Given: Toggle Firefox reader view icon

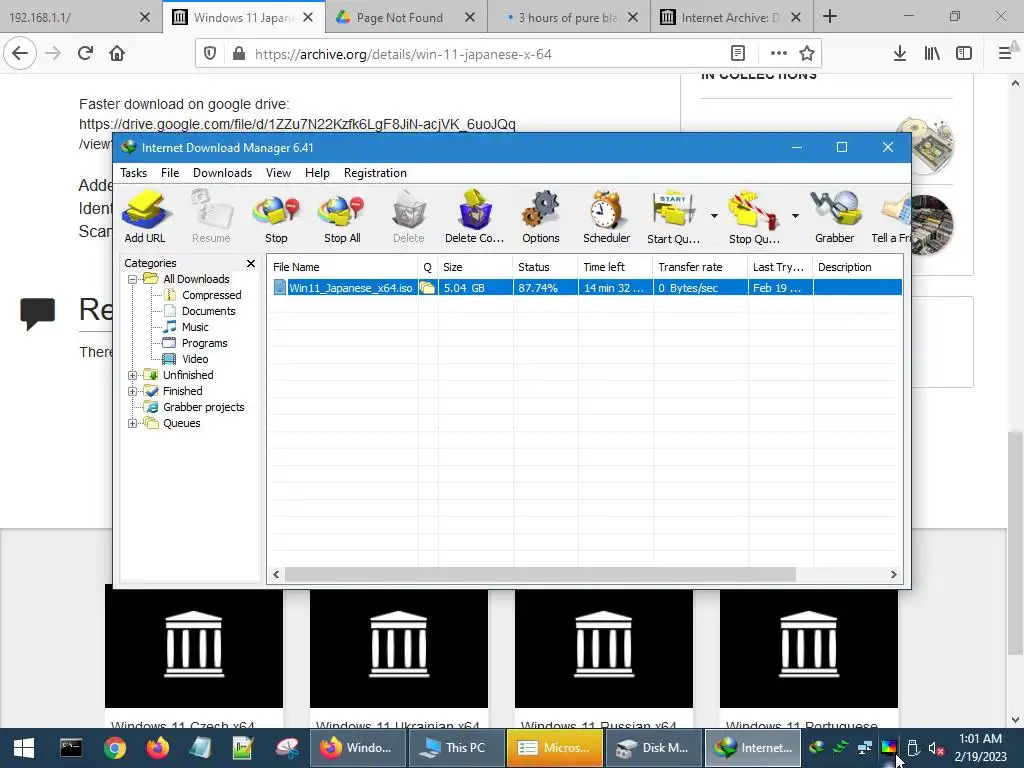Looking at the screenshot, I should (x=738, y=54).
